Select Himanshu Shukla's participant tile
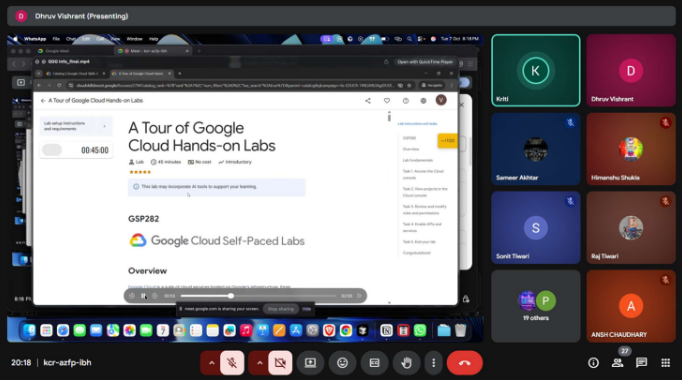The width and height of the screenshot is (682, 380). [x=631, y=149]
